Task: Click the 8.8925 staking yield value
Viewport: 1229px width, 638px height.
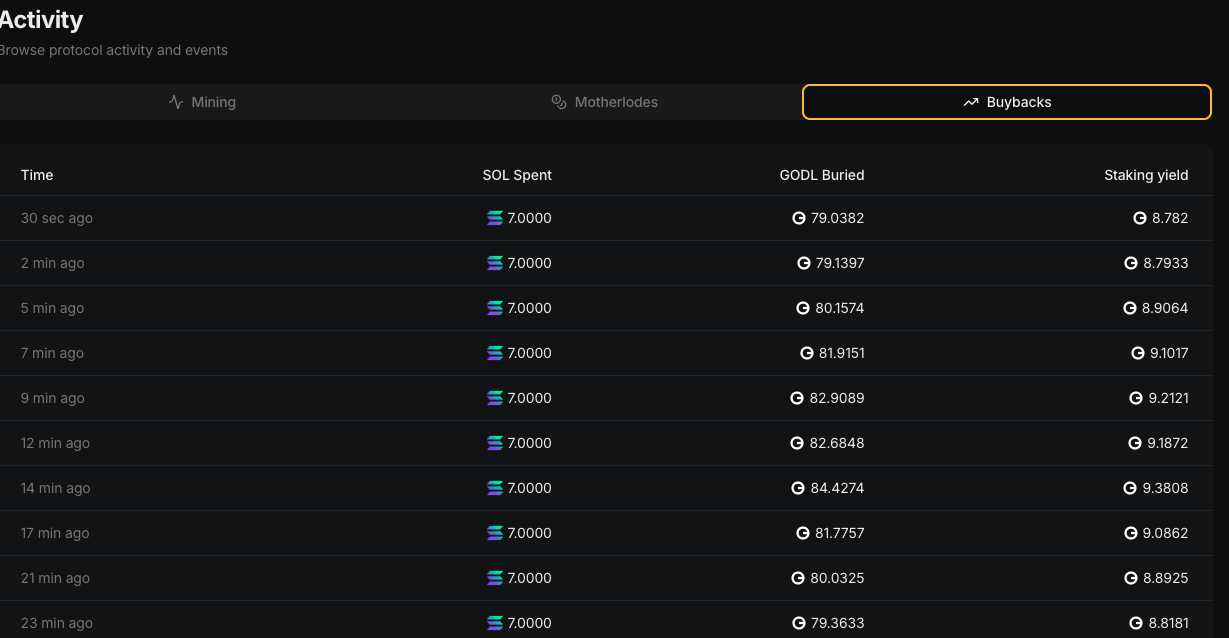Action: click(1165, 578)
